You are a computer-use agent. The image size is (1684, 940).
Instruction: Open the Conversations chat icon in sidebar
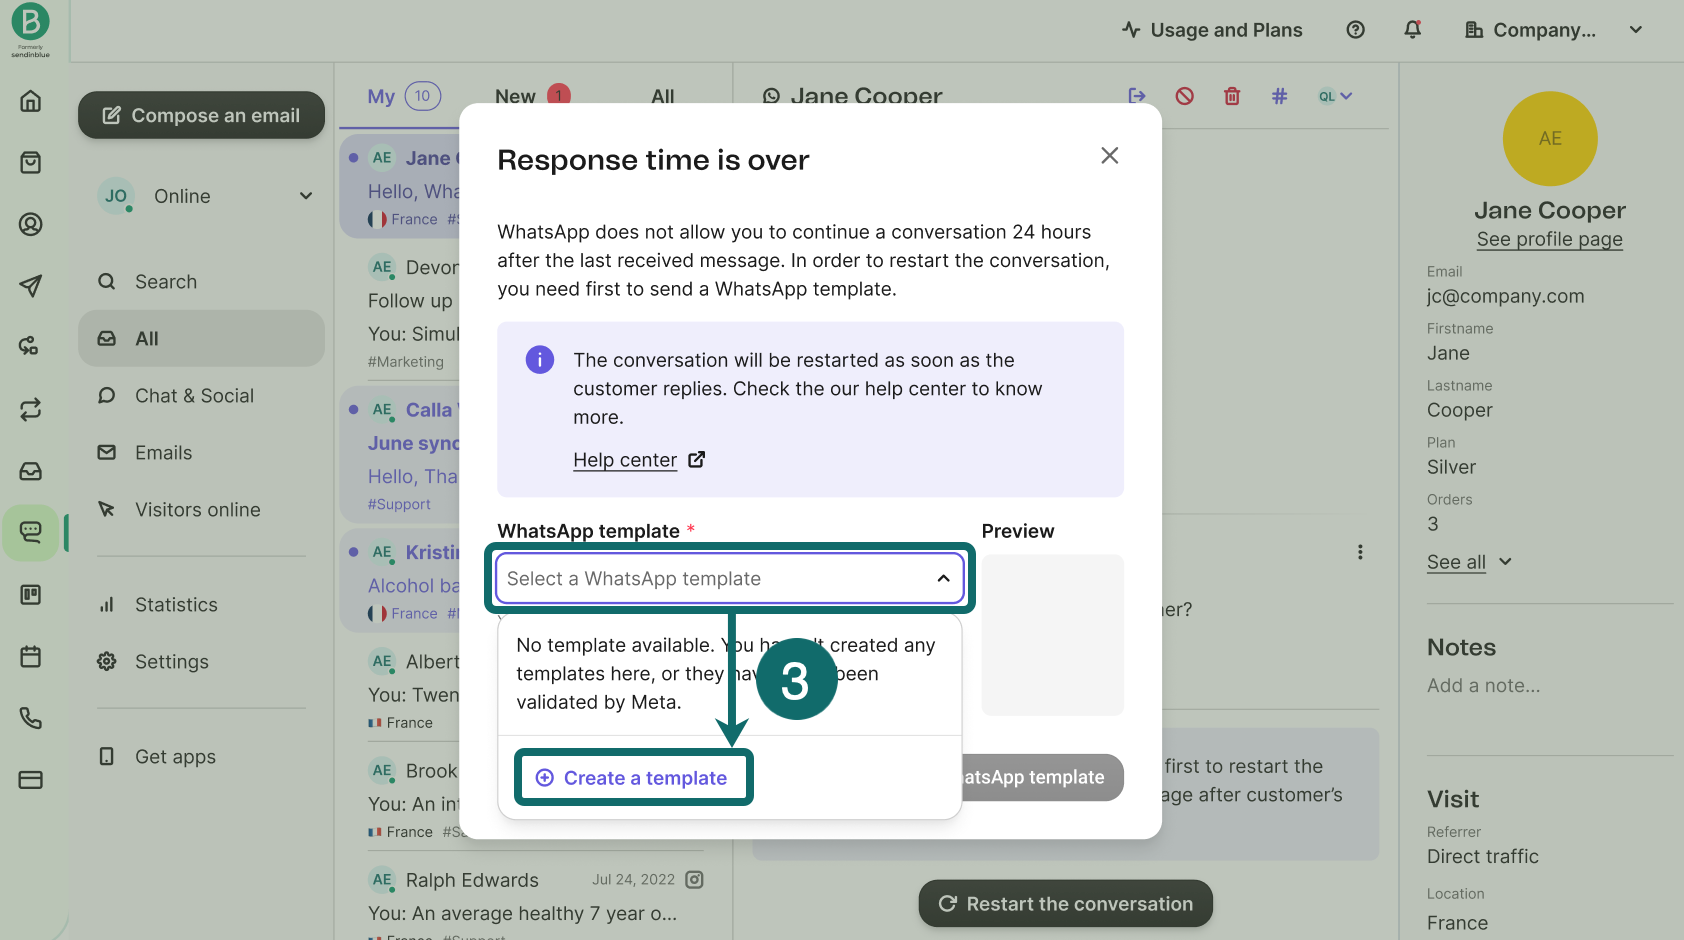coord(31,532)
